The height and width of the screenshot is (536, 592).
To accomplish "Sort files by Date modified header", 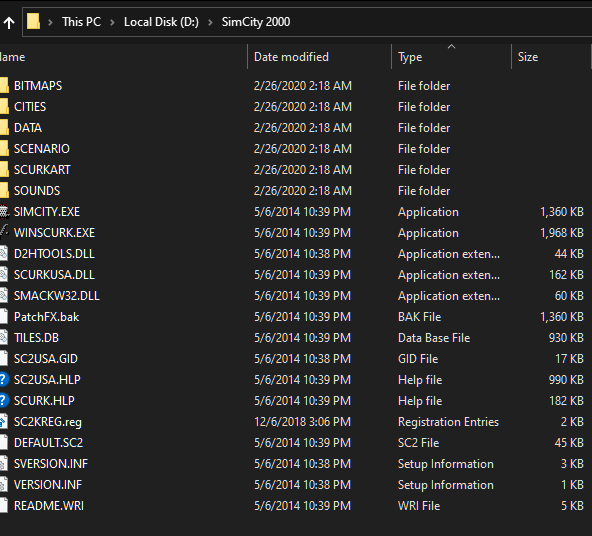I will pyautogui.click(x=320, y=57).
